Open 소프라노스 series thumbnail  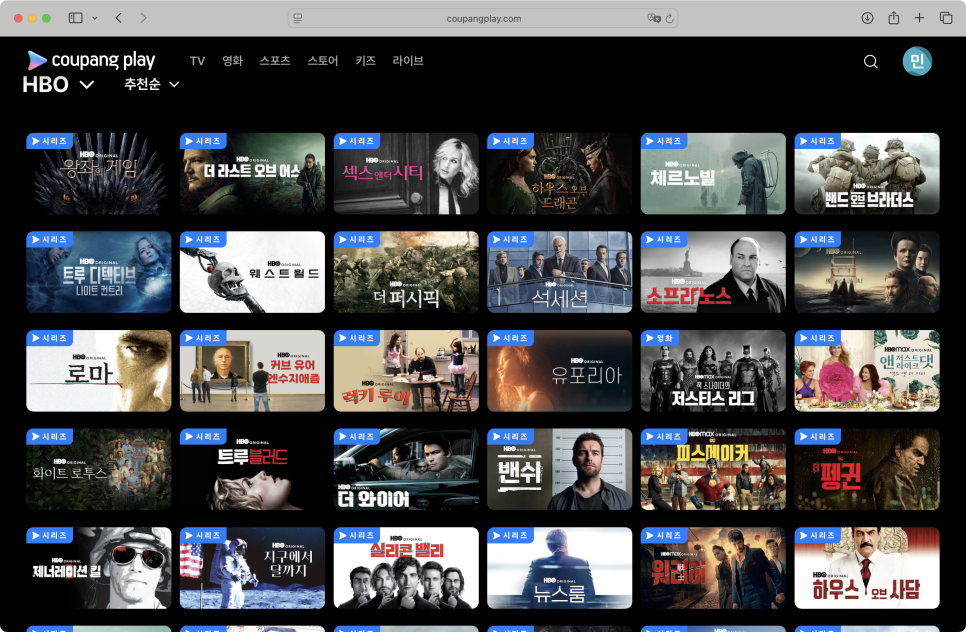(x=713, y=272)
